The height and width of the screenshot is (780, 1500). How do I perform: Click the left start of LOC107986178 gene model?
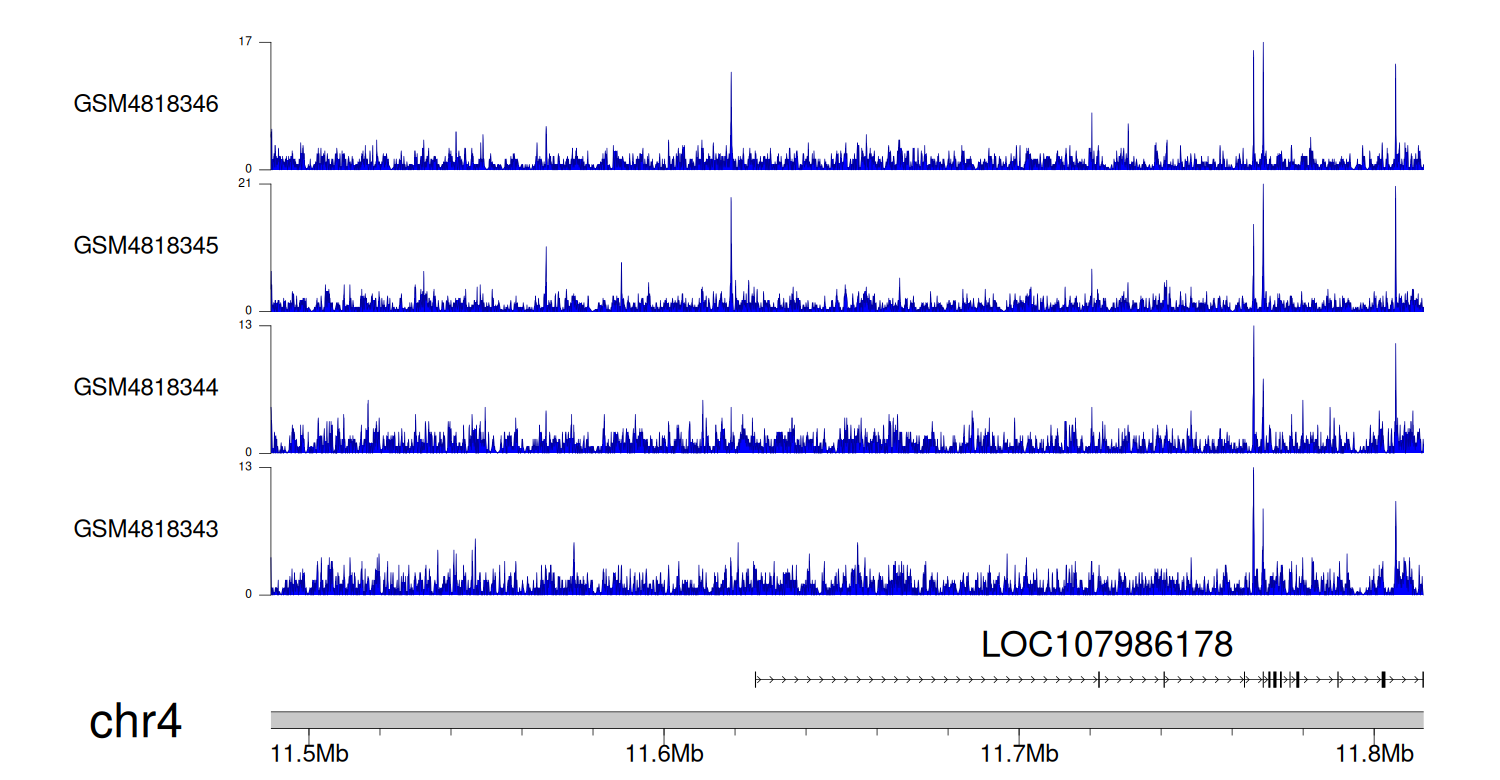click(x=756, y=680)
